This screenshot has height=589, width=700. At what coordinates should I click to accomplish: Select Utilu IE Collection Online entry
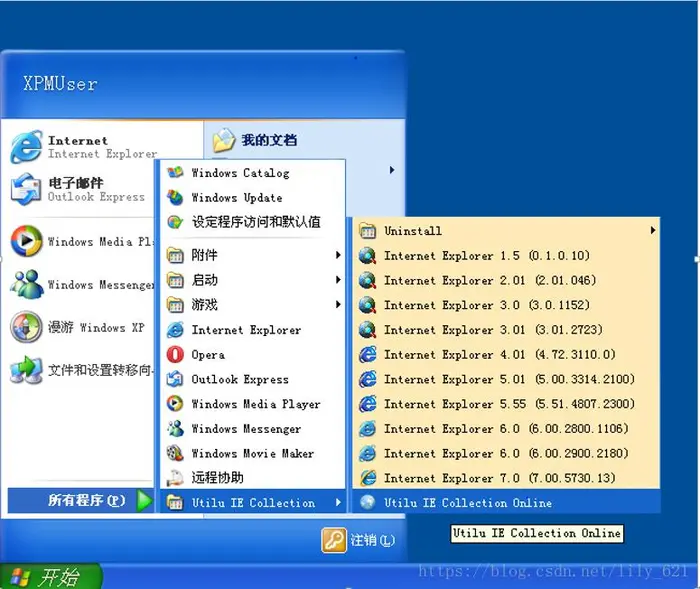tap(506, 502)
